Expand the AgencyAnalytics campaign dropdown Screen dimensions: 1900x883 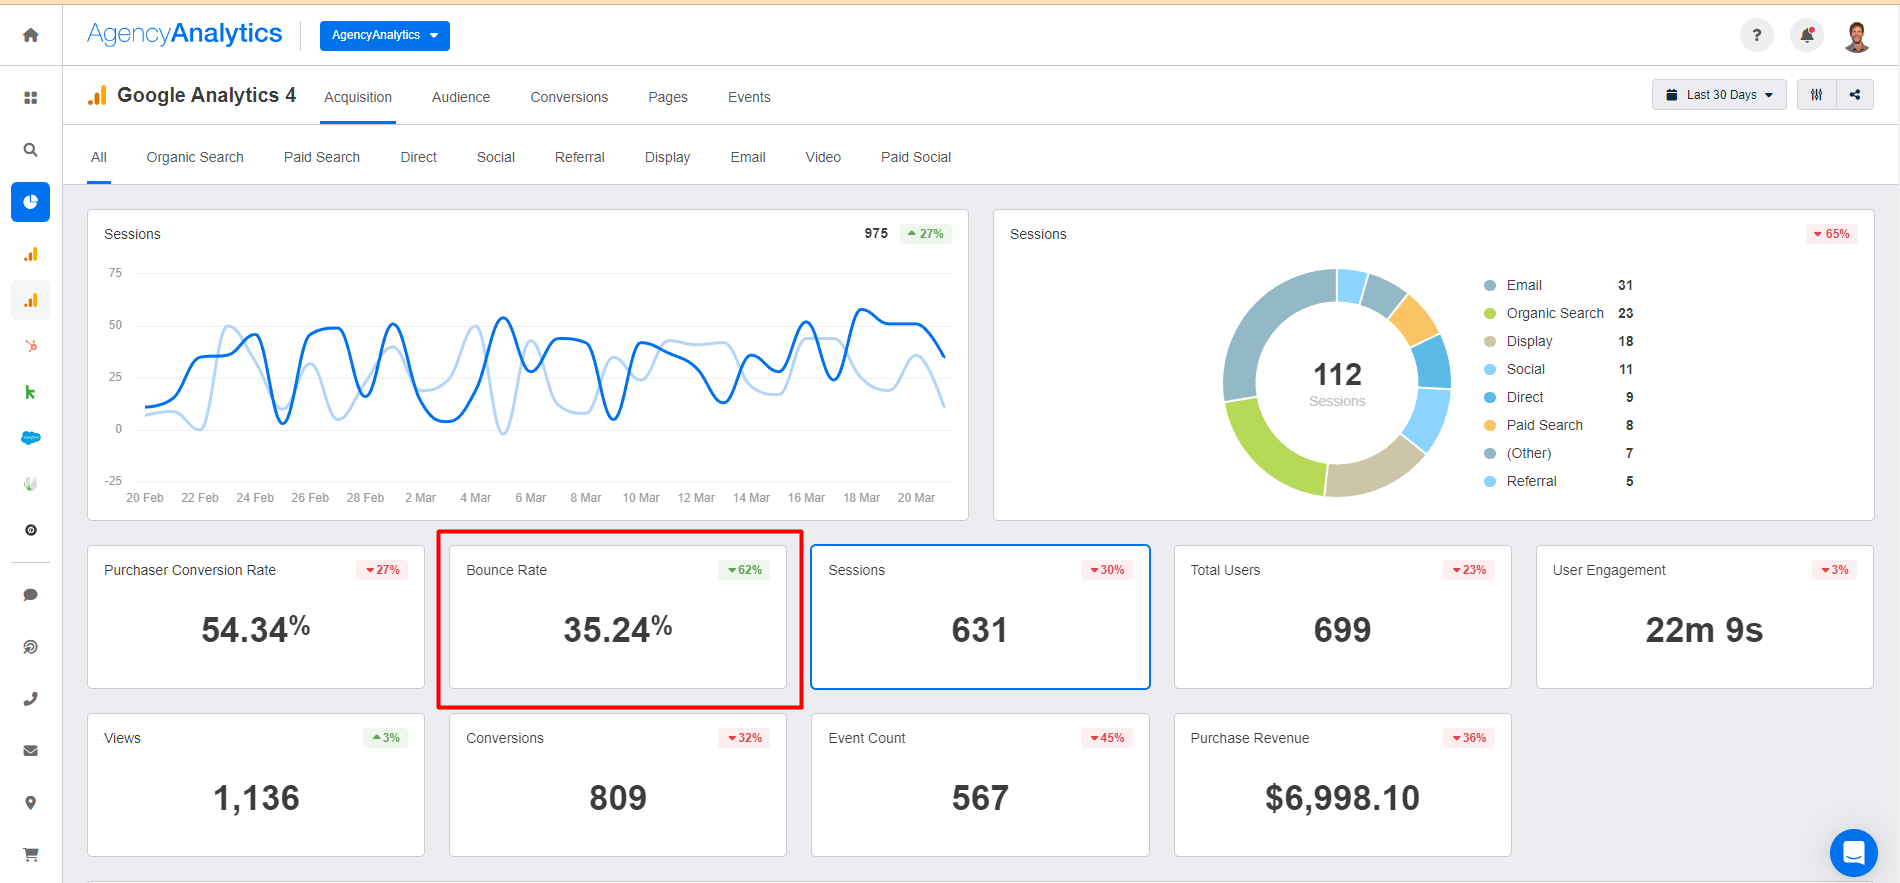(384, 35)
